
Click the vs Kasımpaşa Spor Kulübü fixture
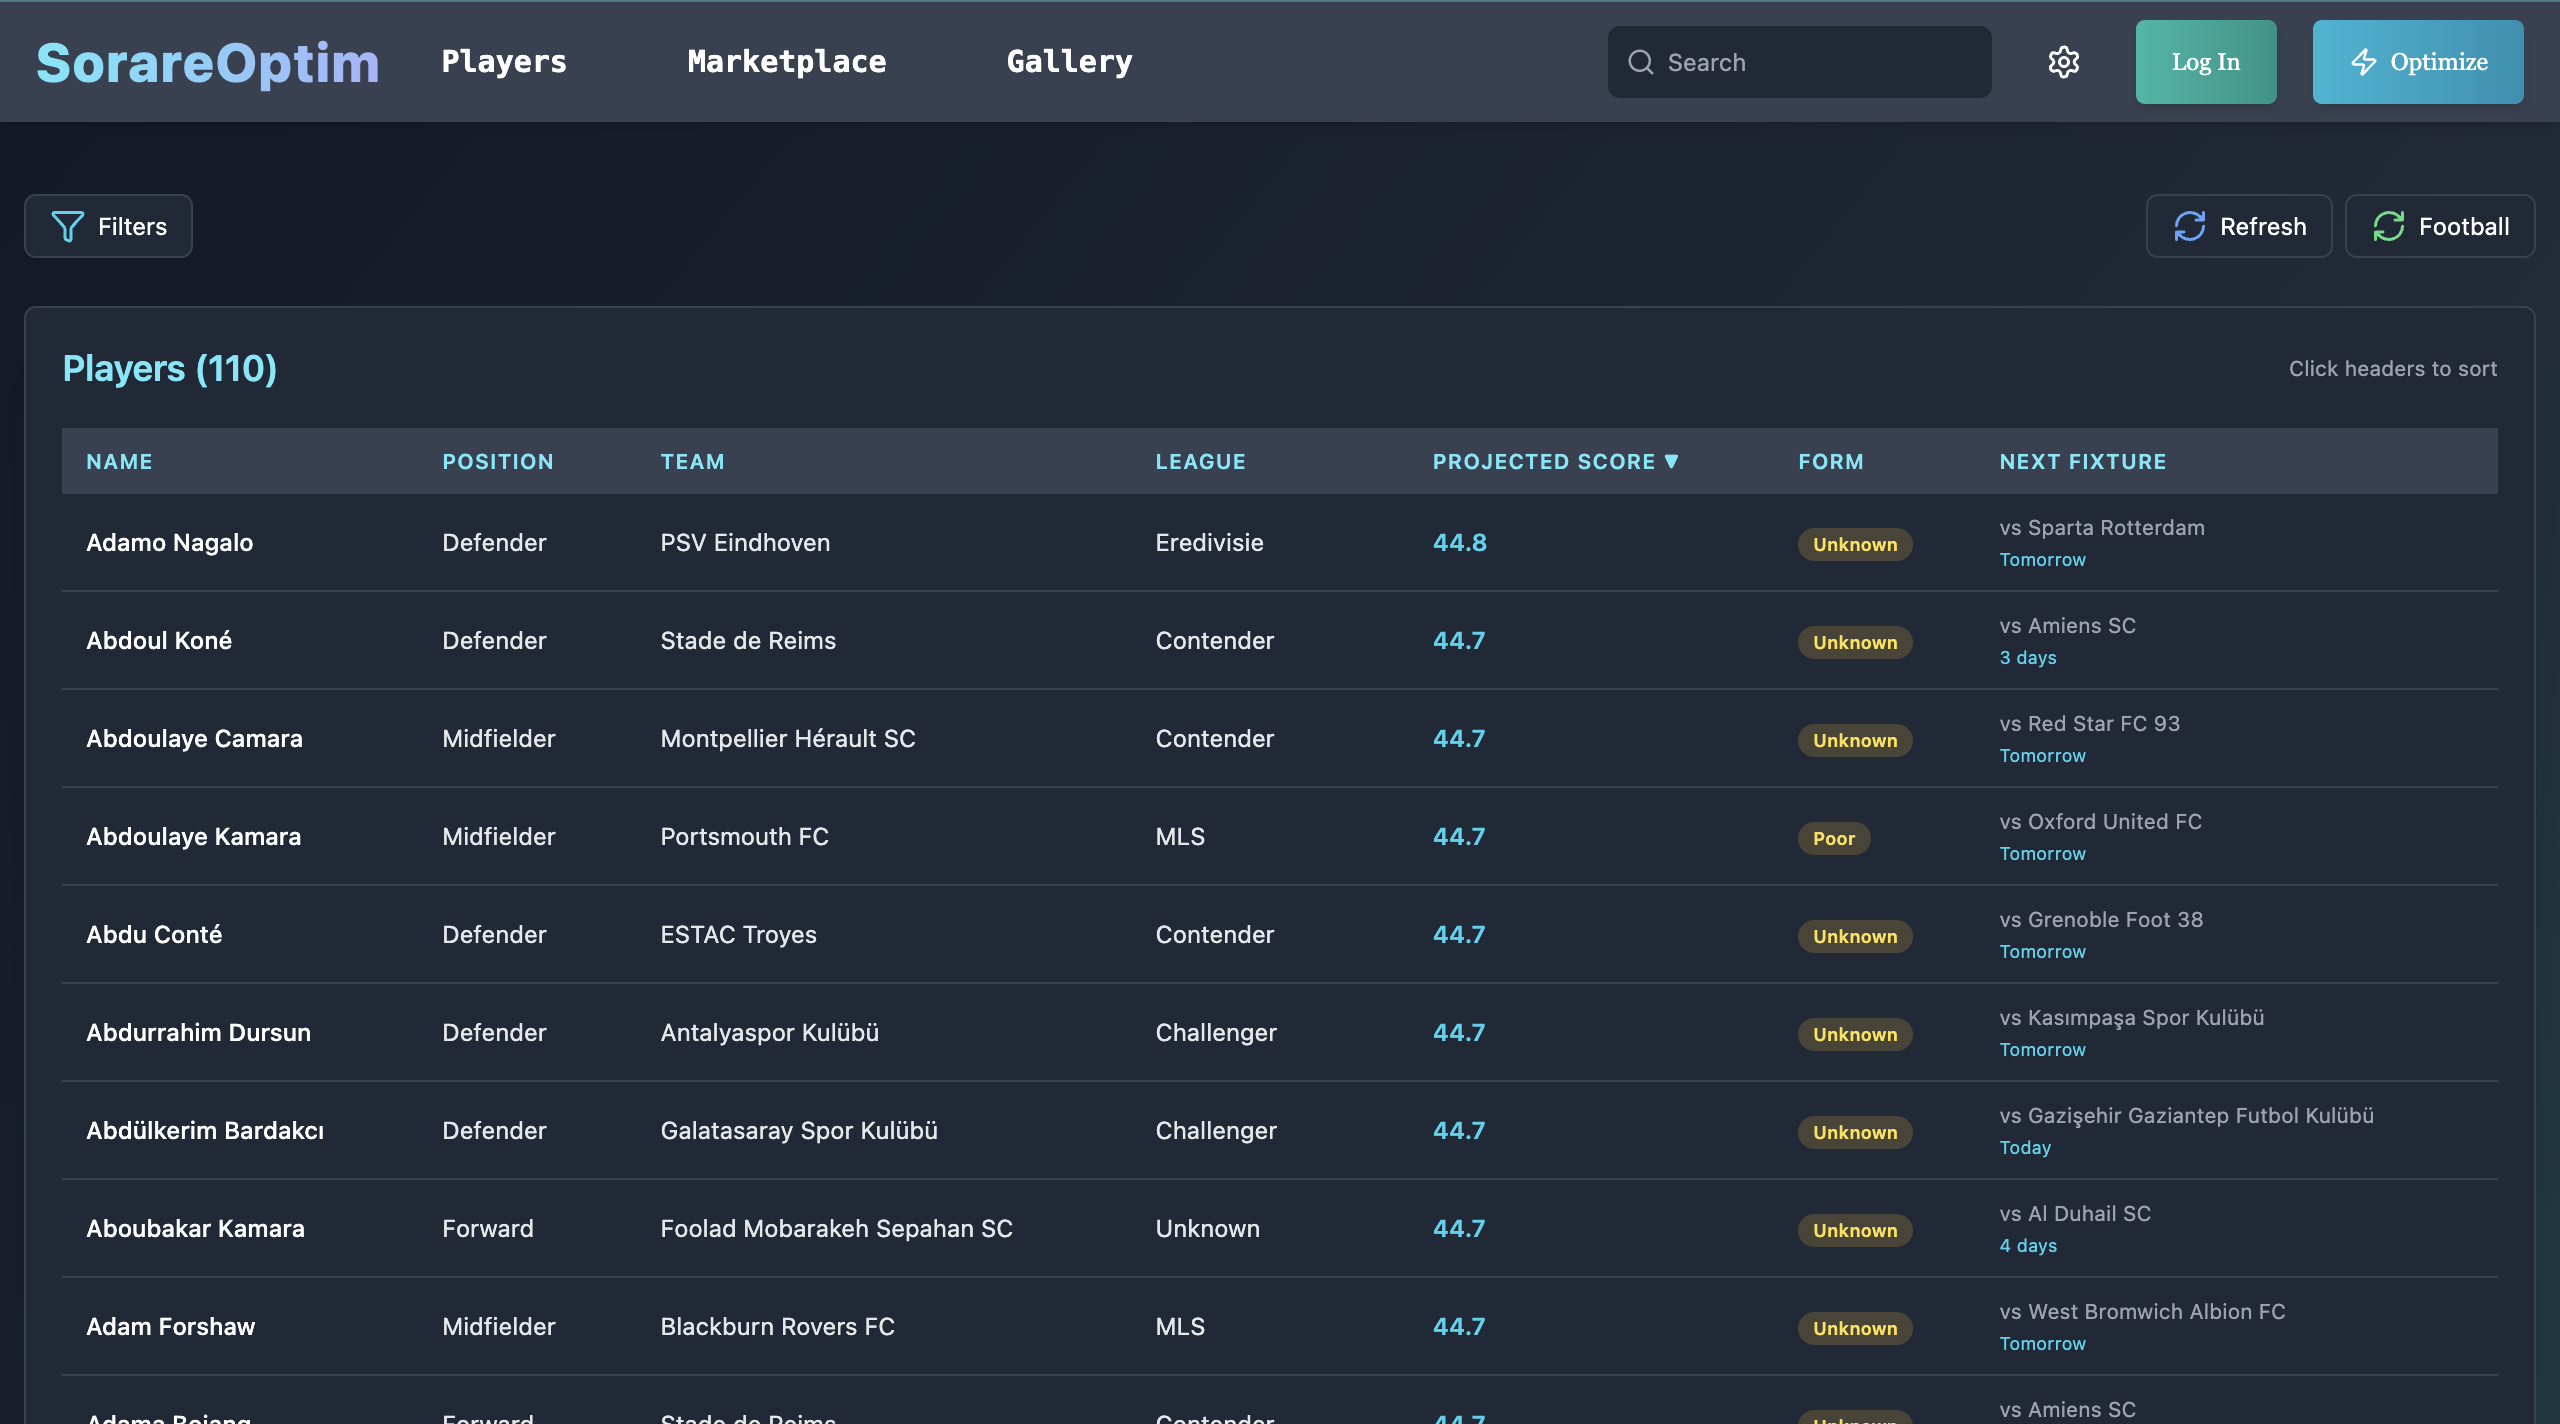pyautogui.click(x=2131, y=1017)
